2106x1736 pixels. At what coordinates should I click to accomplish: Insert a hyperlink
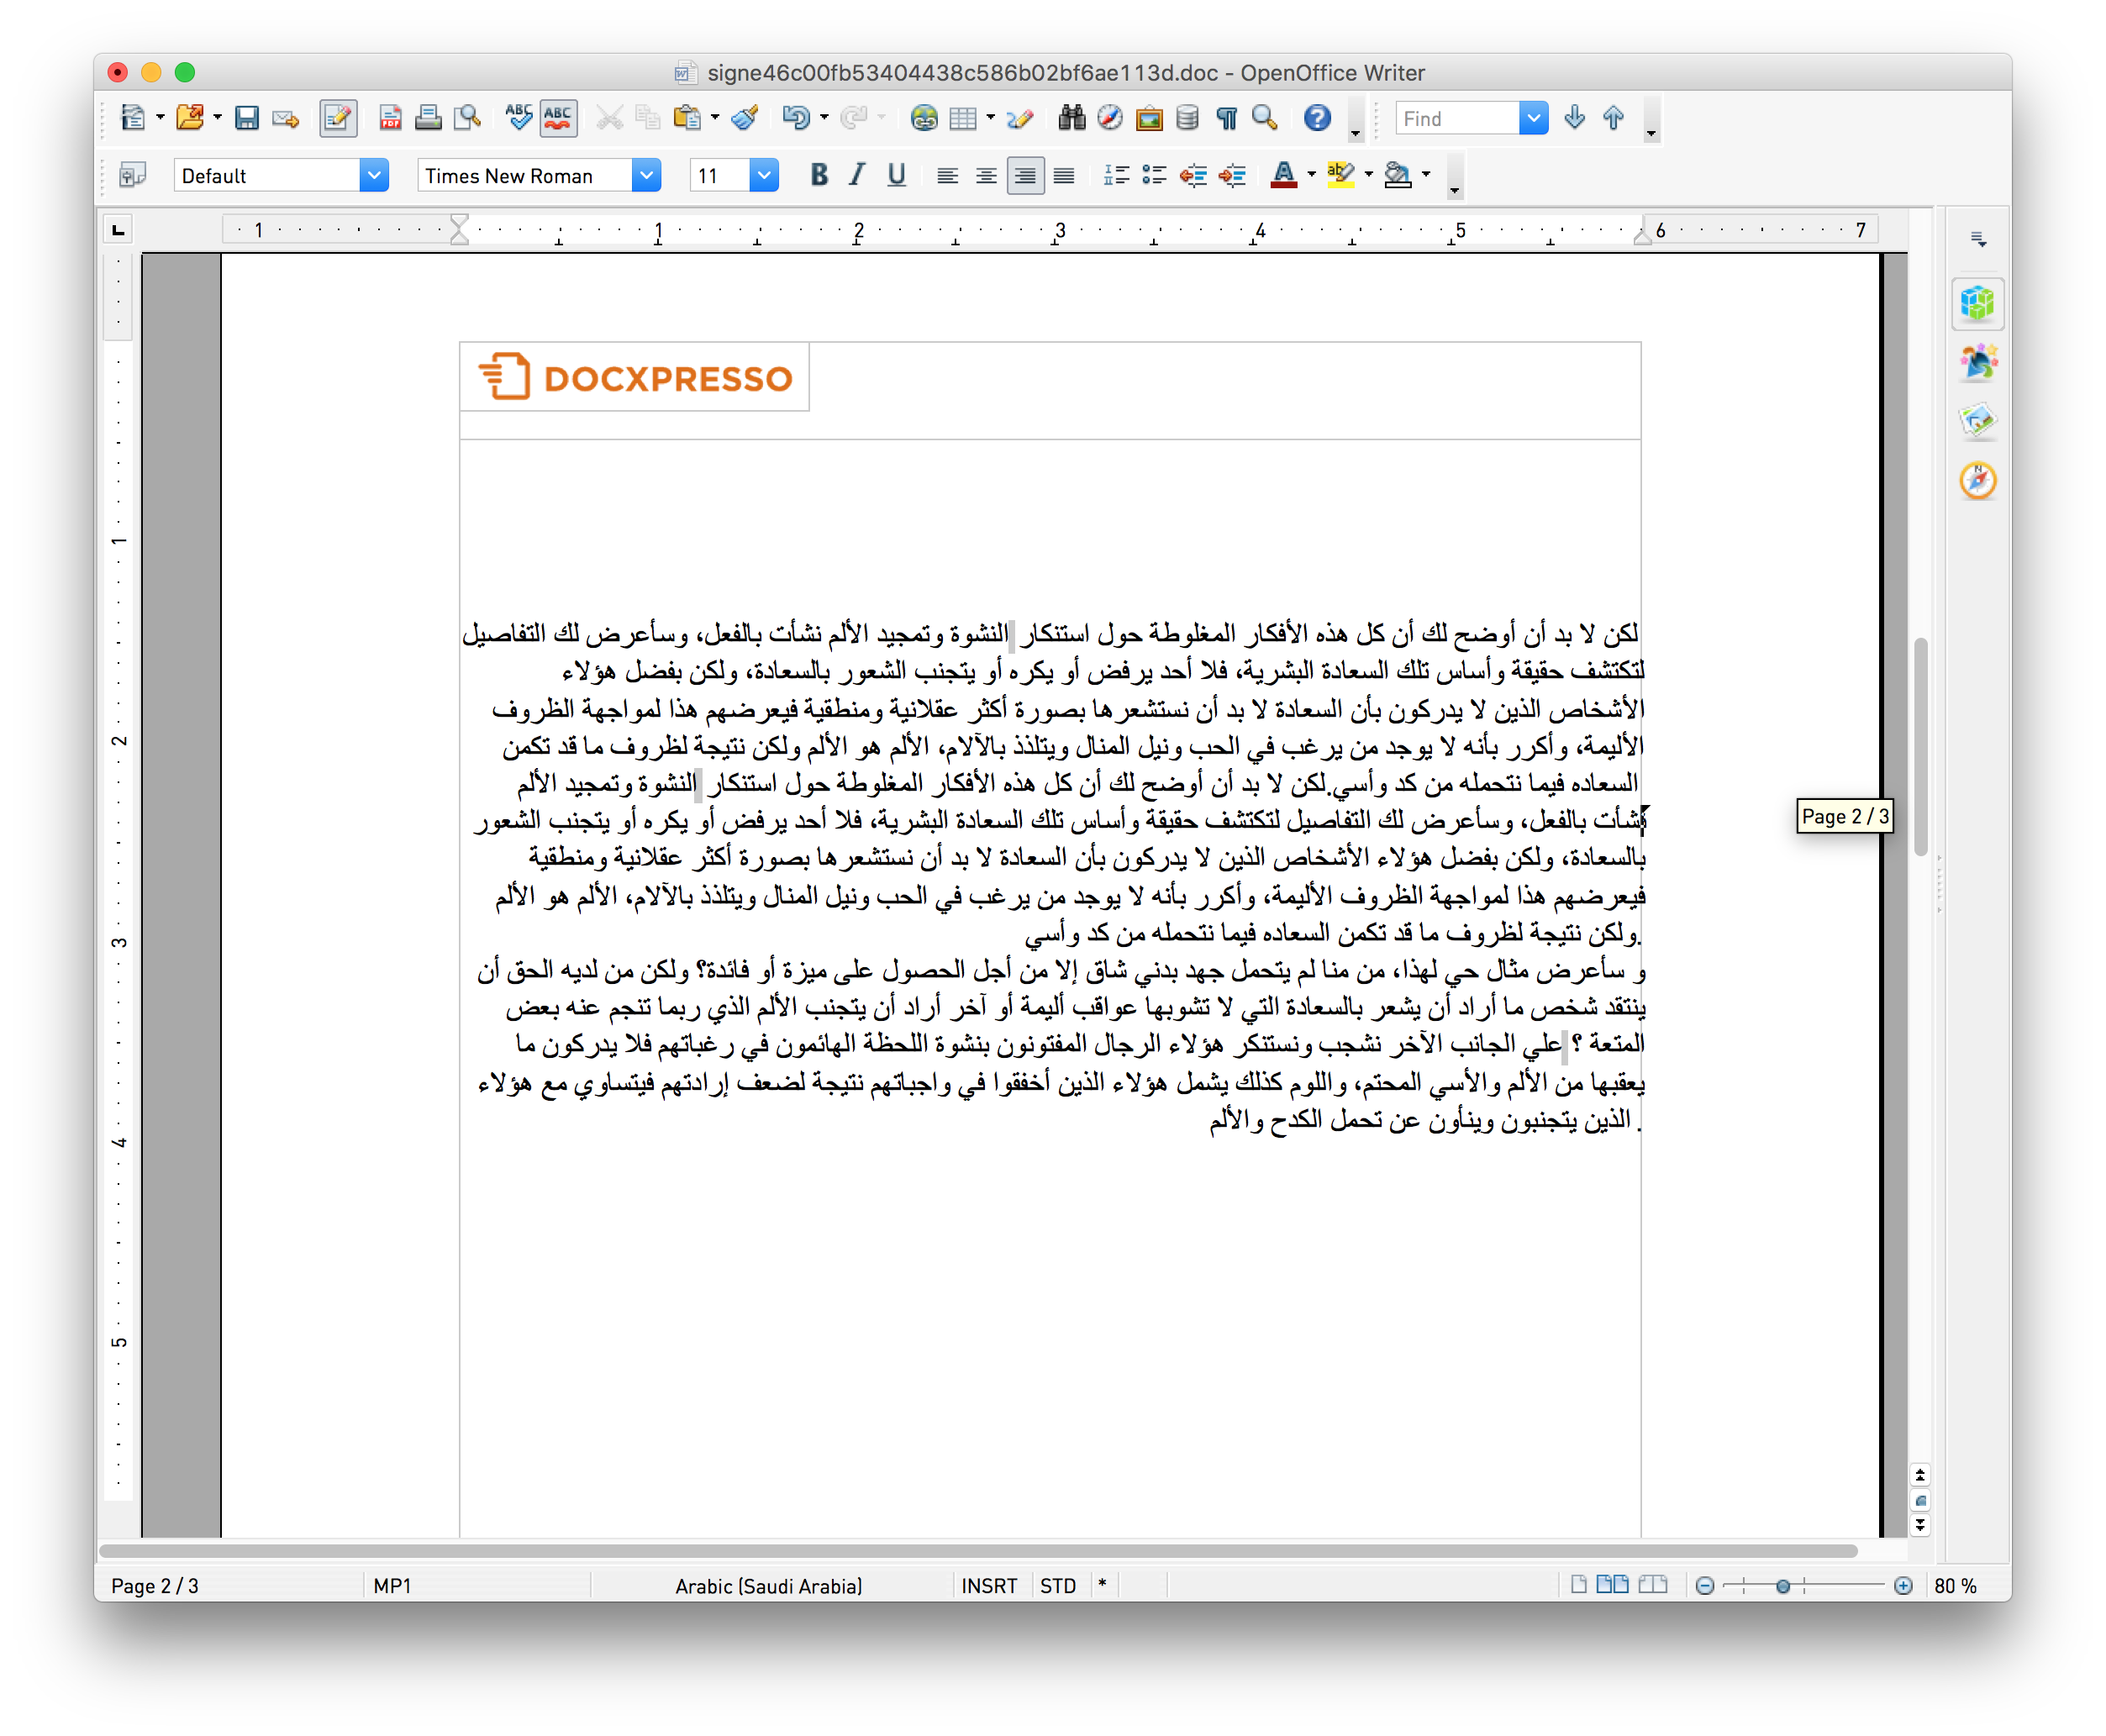point(924,118)
